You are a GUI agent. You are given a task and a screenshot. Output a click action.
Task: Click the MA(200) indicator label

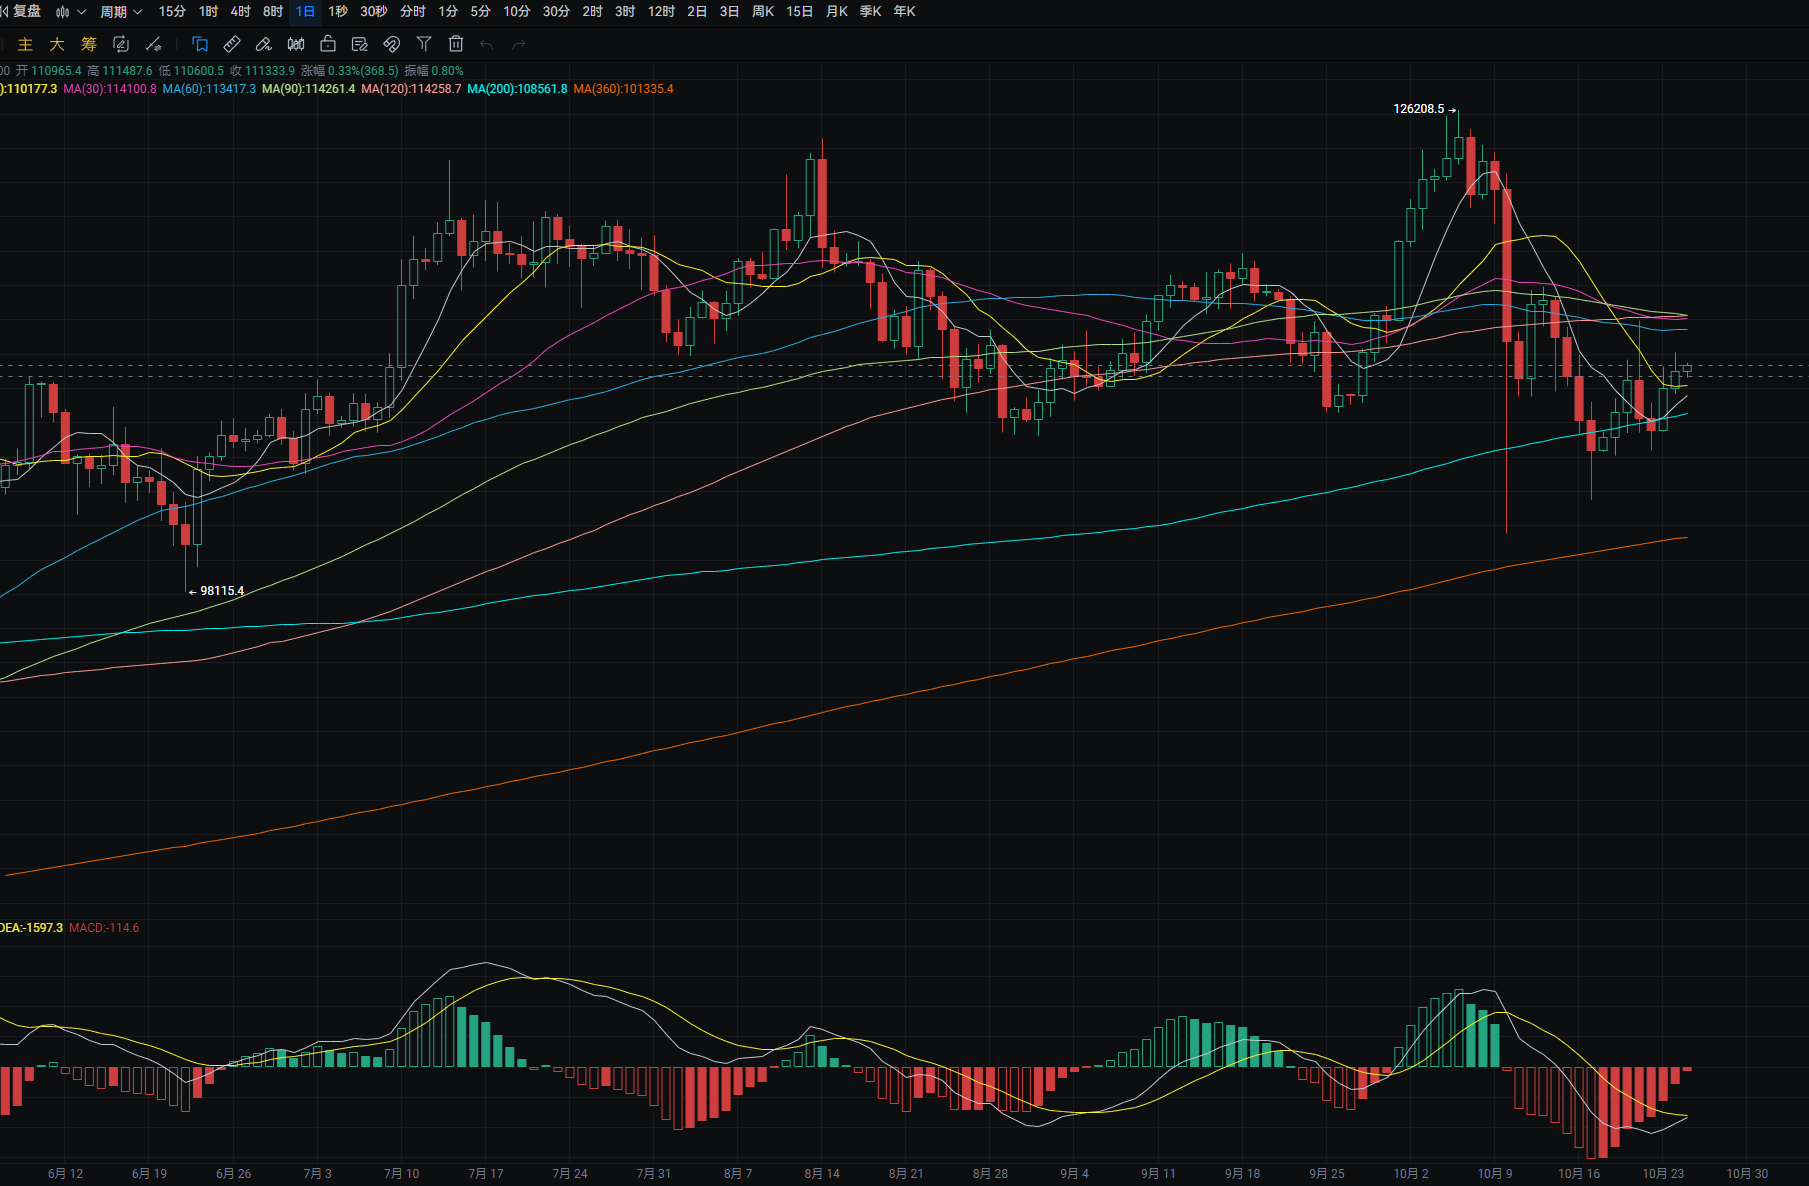[517, 89]
